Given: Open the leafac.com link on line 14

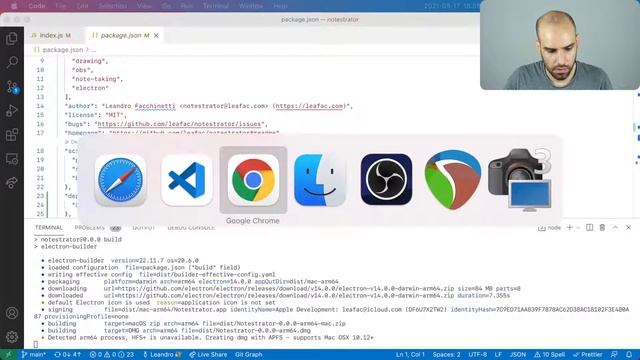Looking at the screenshot, I should pos(309,106).
